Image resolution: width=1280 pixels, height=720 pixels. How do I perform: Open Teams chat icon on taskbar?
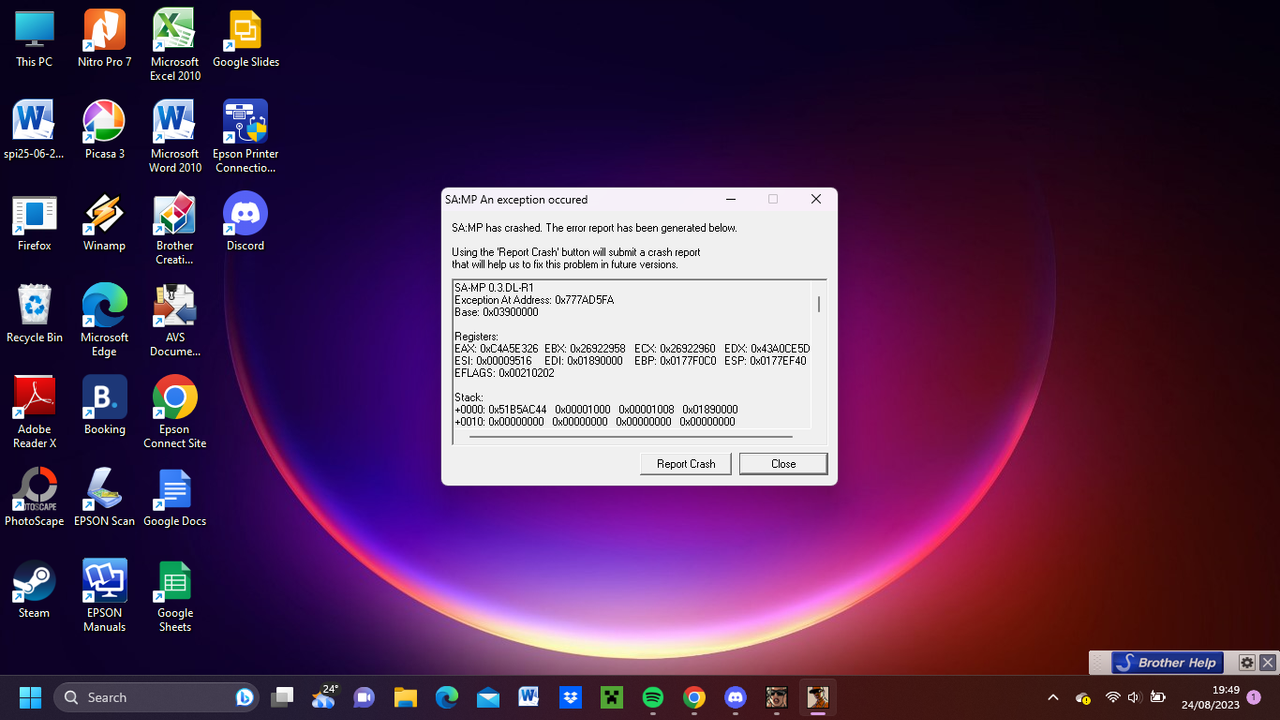pyautogui.click(x=364, y=697)
